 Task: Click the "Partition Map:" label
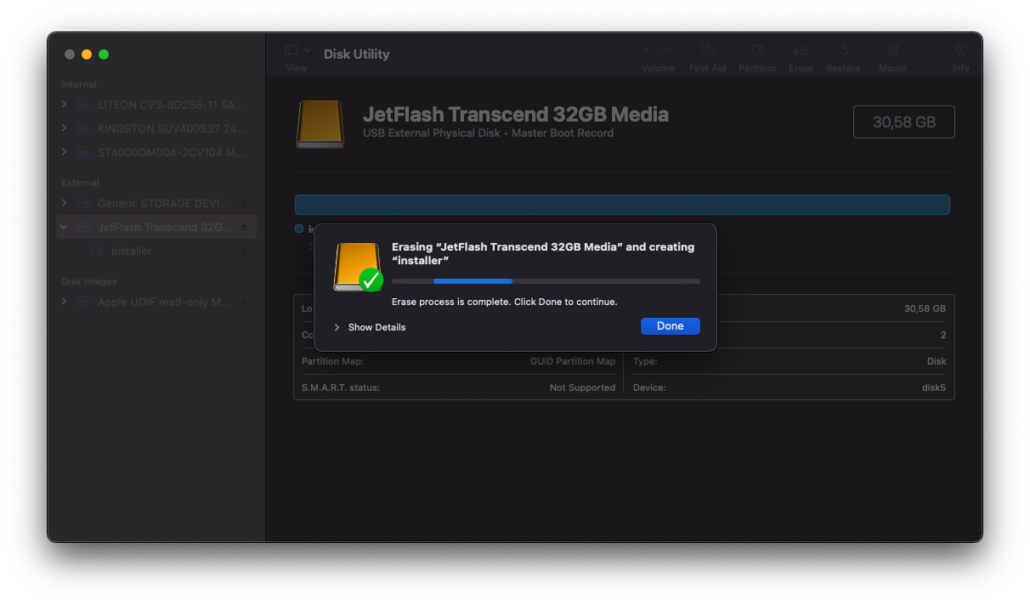click(332, 361)
